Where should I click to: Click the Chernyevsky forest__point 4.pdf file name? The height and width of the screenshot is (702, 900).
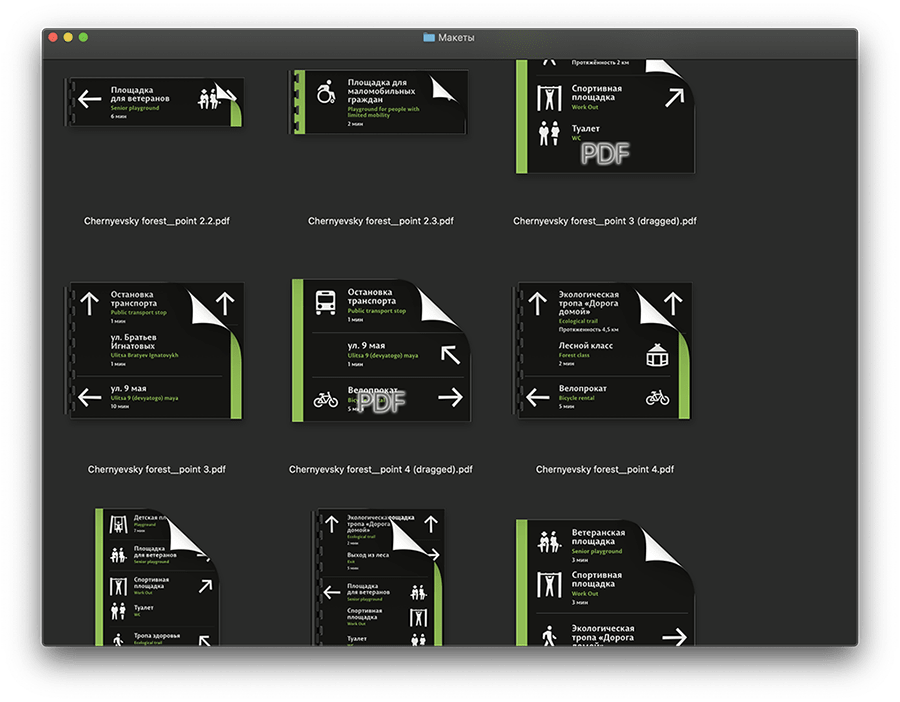pyautogui.click(x=605, y=469)
